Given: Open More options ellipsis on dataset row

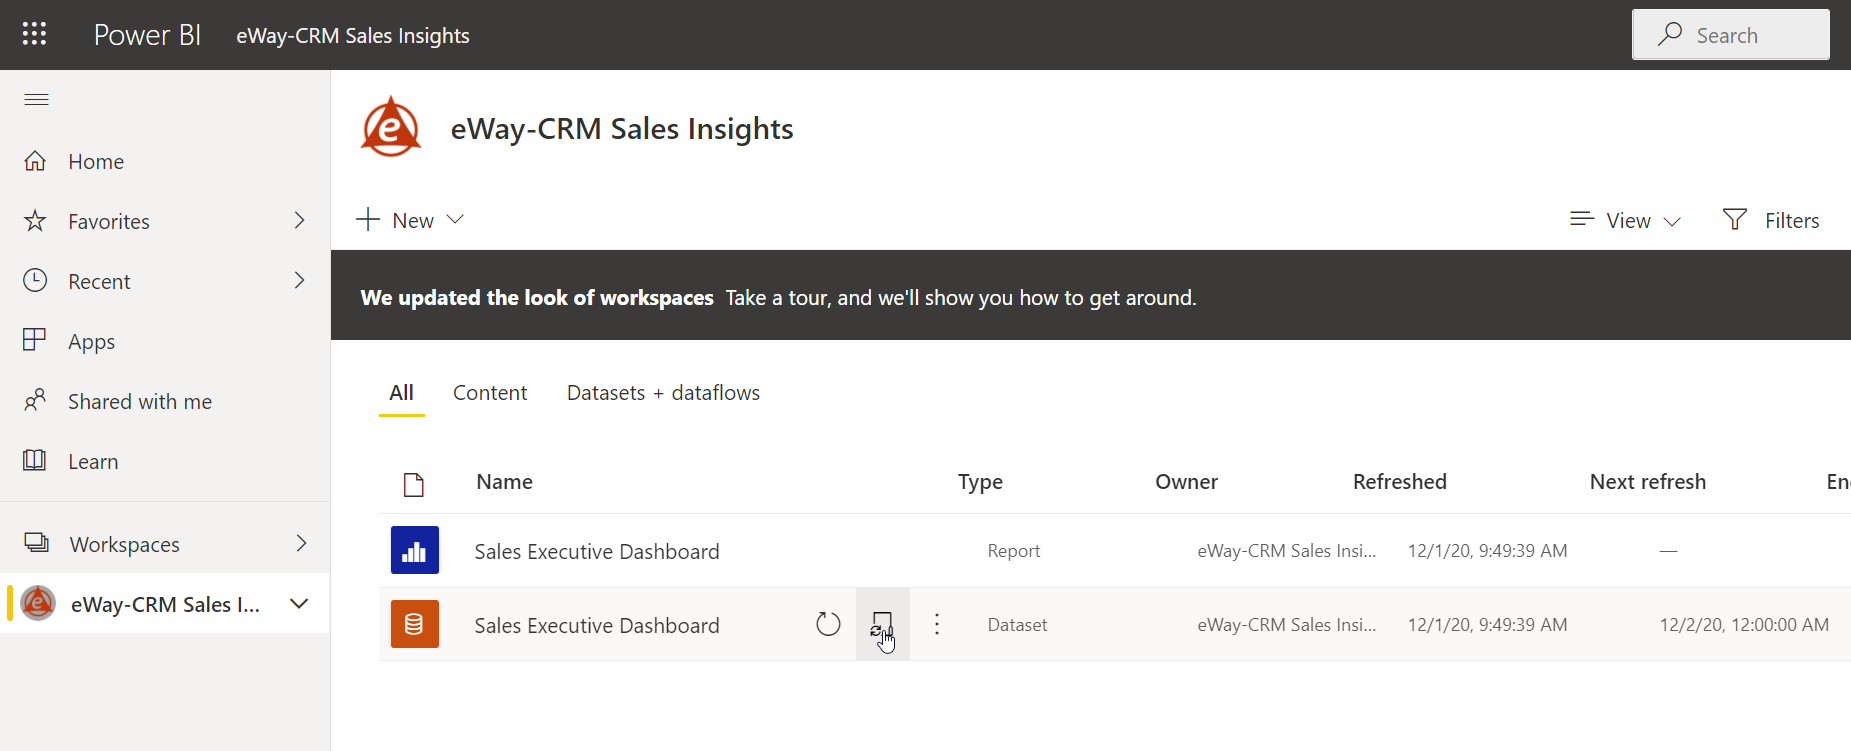Looking at the screenshot, I should coord(937,624).
